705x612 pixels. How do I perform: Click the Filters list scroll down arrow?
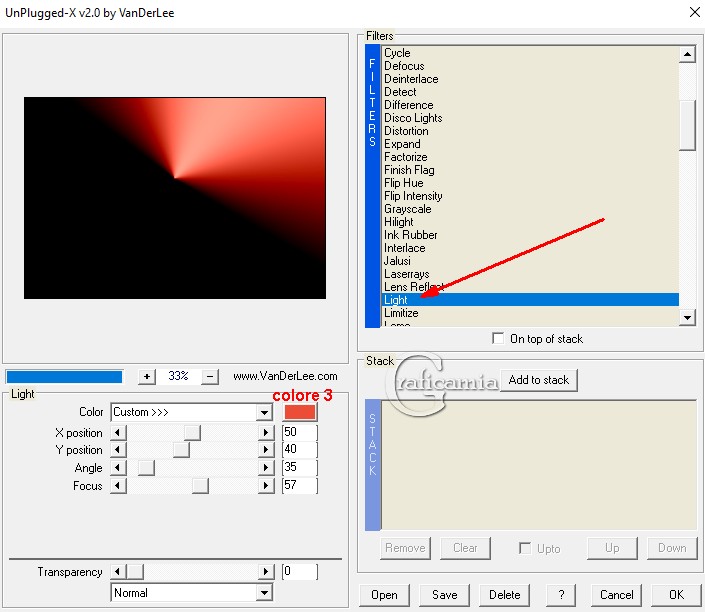click(x=687, y=317)
